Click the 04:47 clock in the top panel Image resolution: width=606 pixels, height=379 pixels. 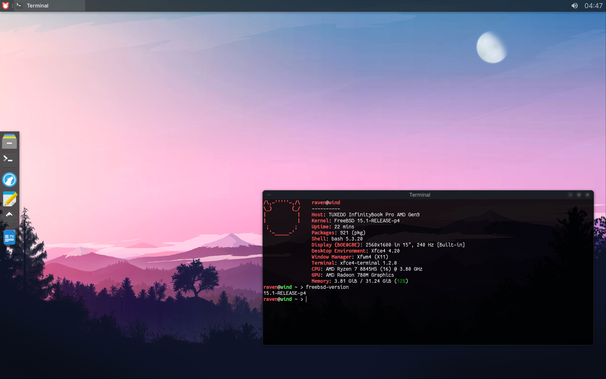pyautogui.click(x=593, y=5)
